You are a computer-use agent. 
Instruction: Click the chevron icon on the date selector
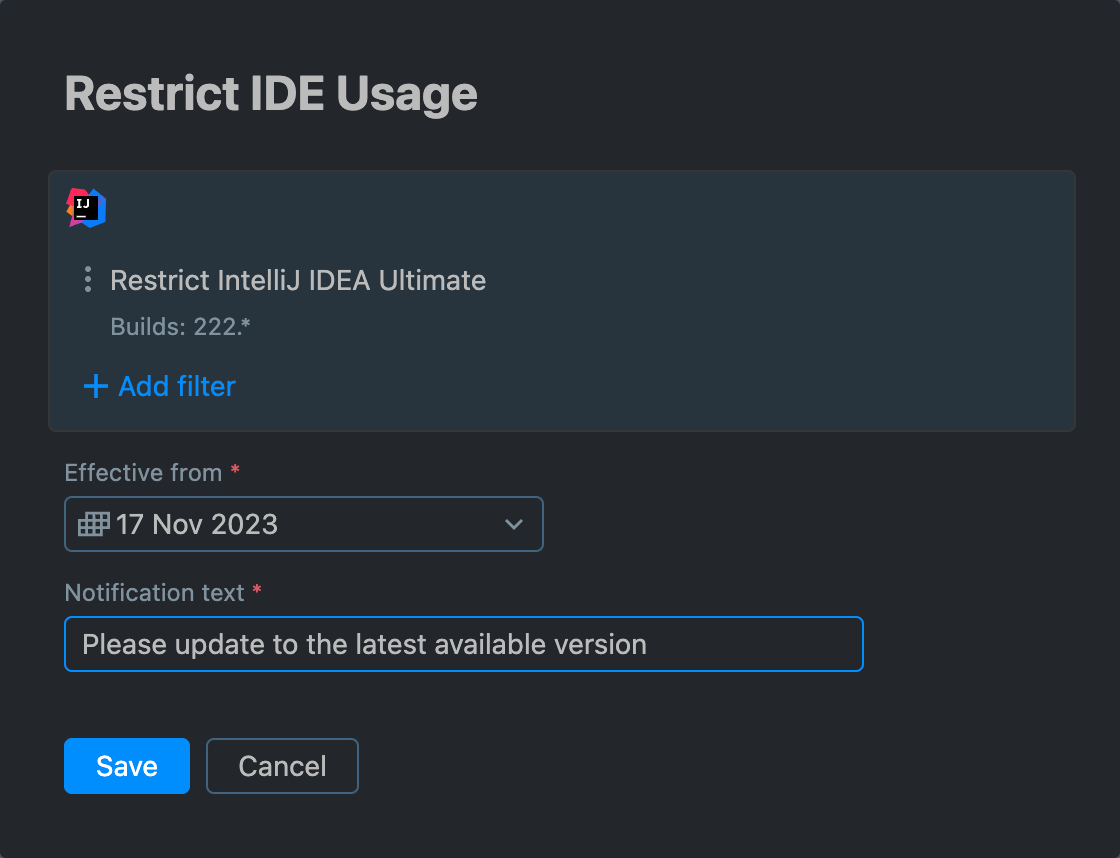(513, 523)
